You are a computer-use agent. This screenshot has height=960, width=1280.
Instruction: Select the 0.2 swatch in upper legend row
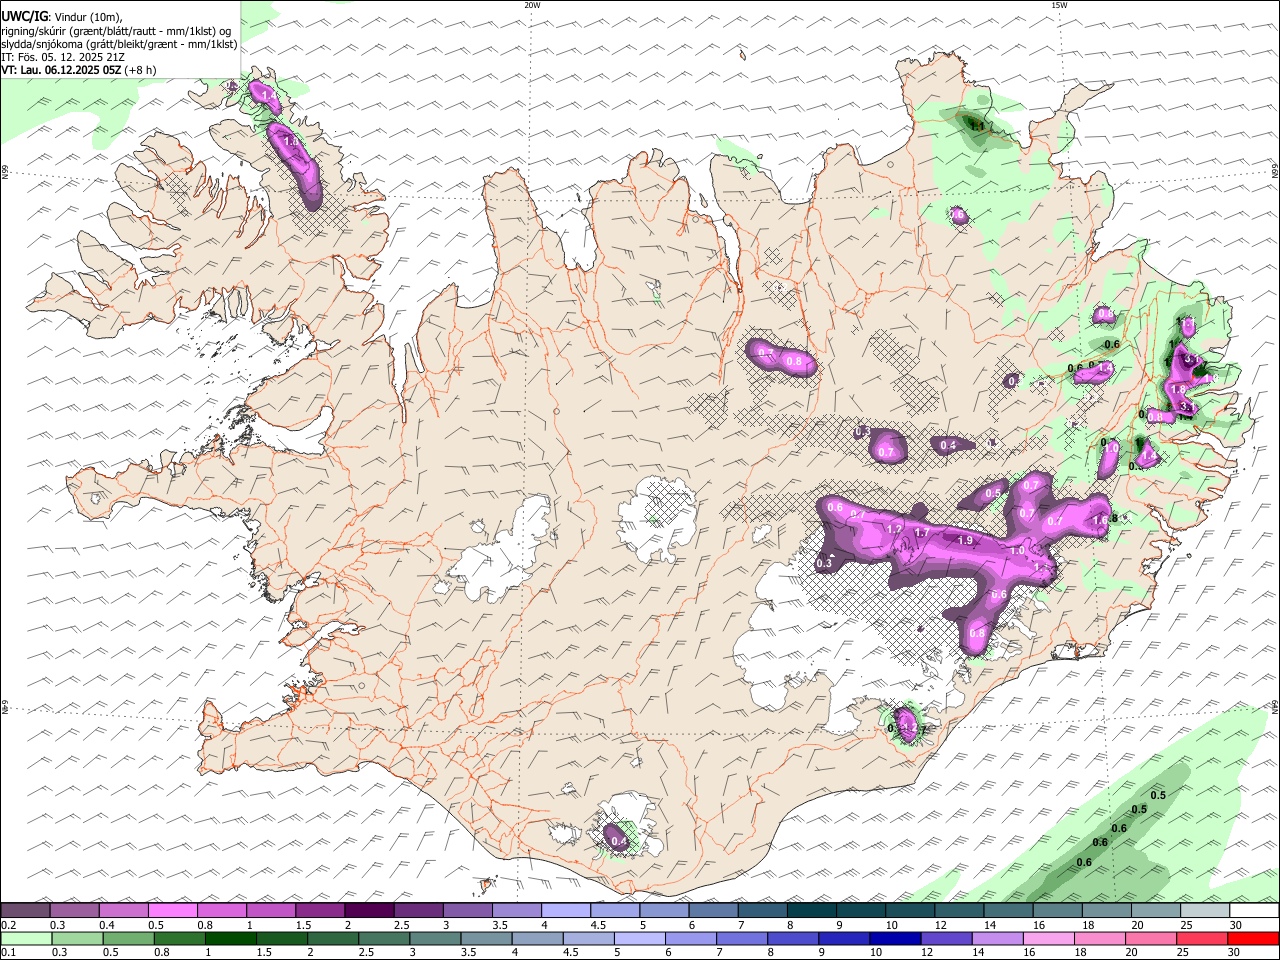pyautogui.click(x=25, y=910)
